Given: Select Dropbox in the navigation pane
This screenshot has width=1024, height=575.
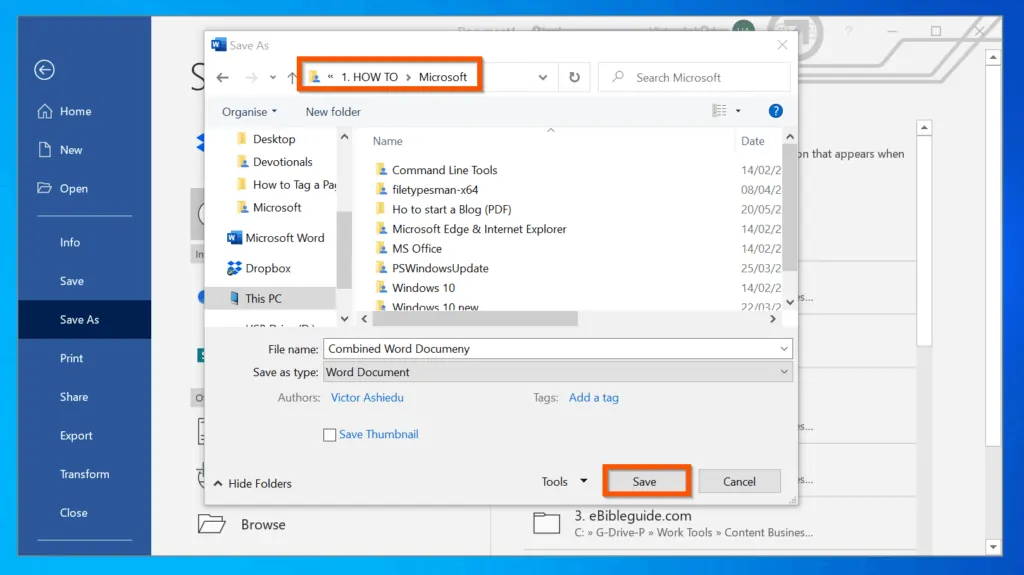Looking at the screenshot, I should click(x=267, y=268).
